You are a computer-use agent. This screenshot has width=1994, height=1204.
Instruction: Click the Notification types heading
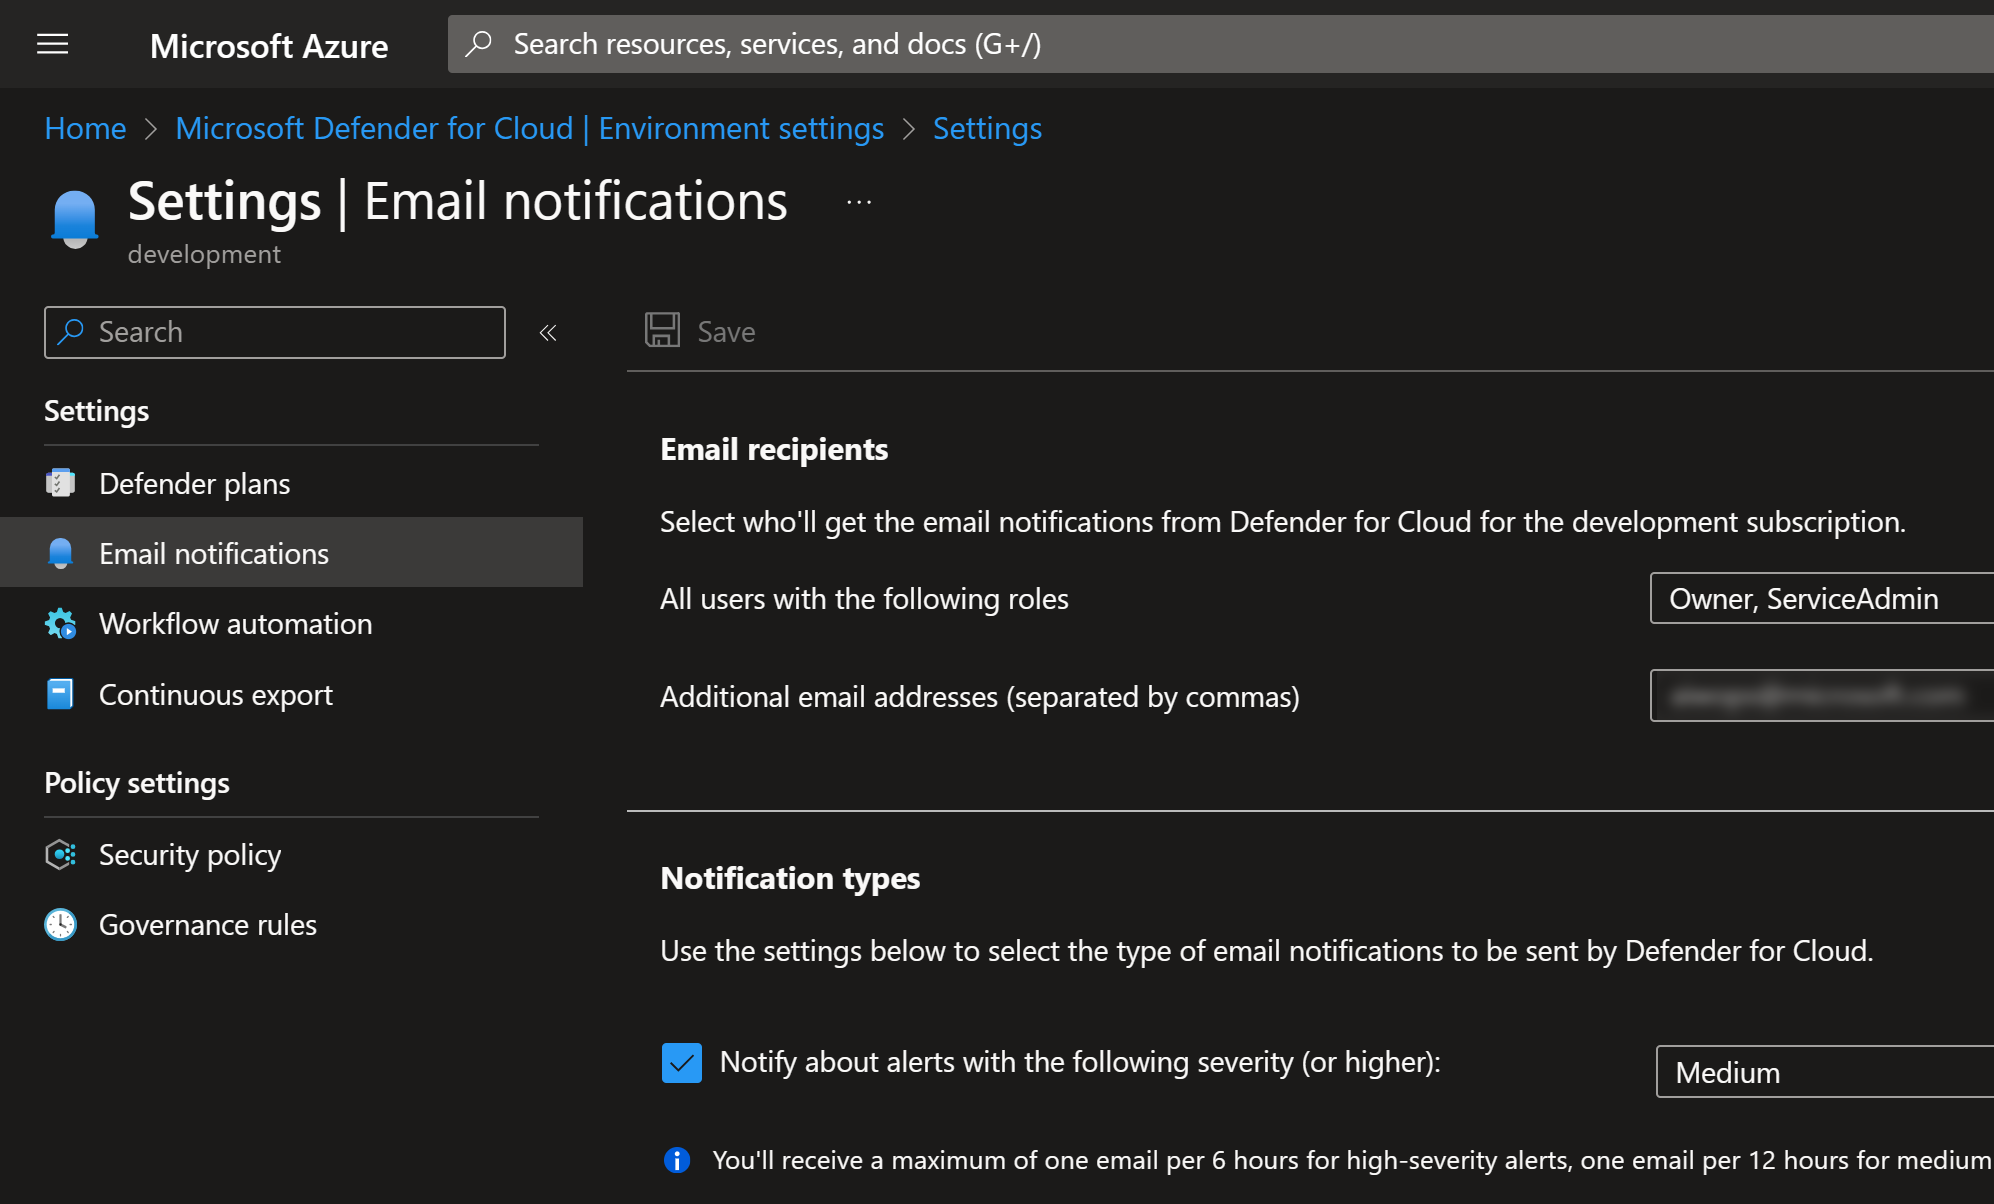(x=790, y=878)
